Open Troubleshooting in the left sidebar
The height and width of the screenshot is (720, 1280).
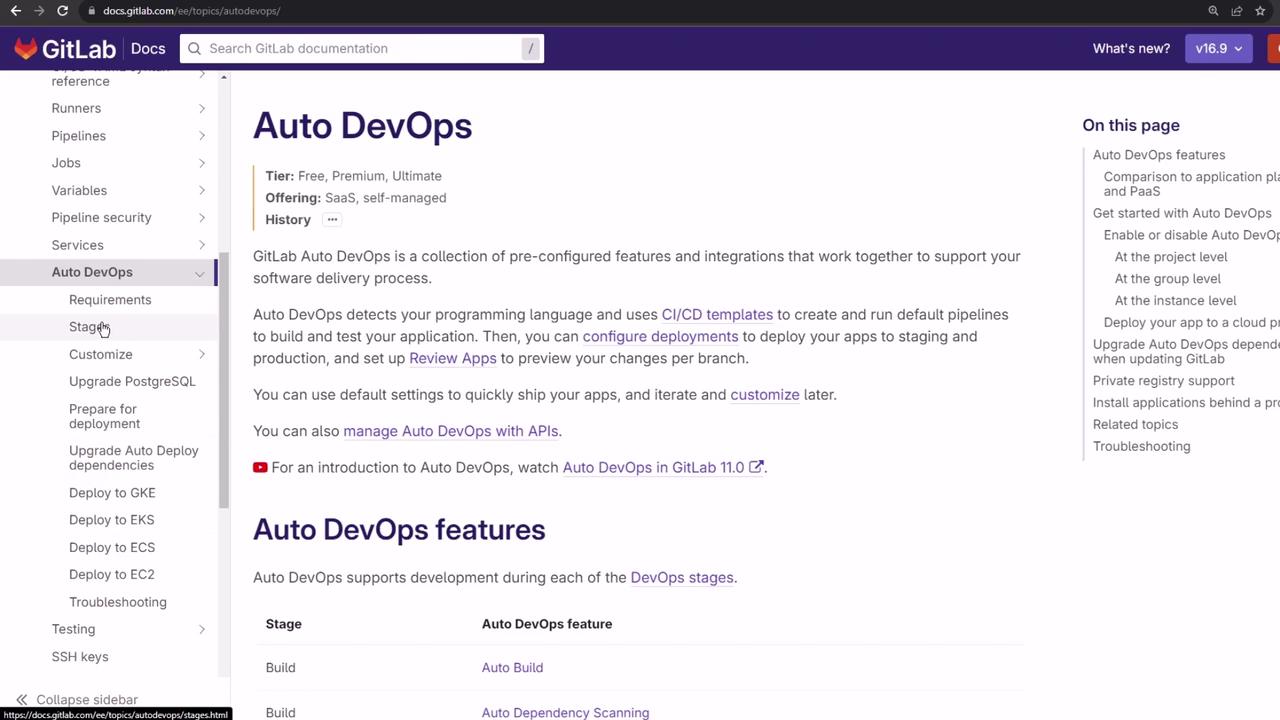pyautogui.click(x=118, y=602)
